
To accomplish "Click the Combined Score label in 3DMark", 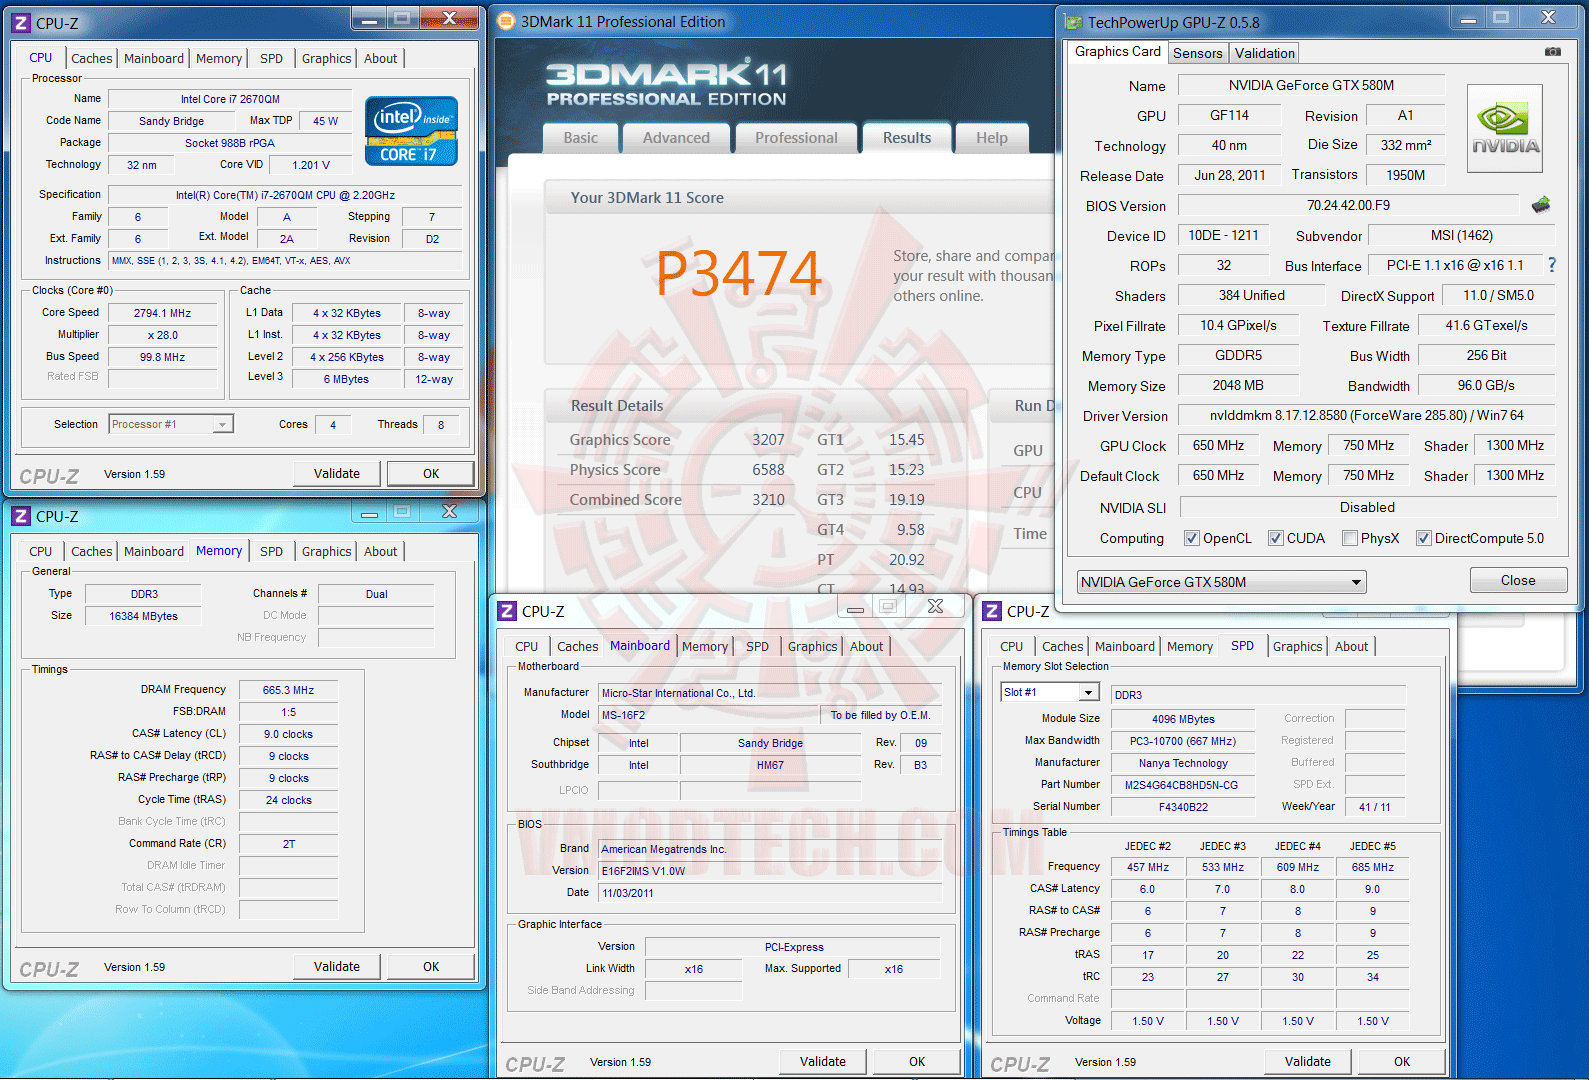I will [x=626, y=500].
